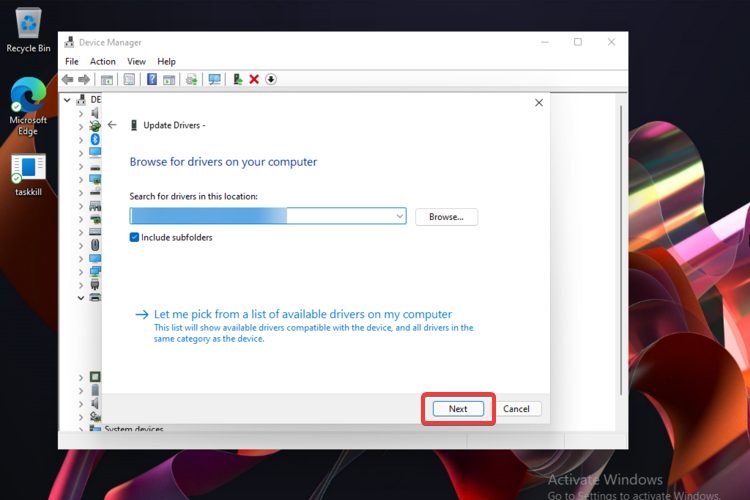The height and width of the screenshot is (500, 750).
Task: Select the taskkill desktop shortcut
Action: [28, 168]
